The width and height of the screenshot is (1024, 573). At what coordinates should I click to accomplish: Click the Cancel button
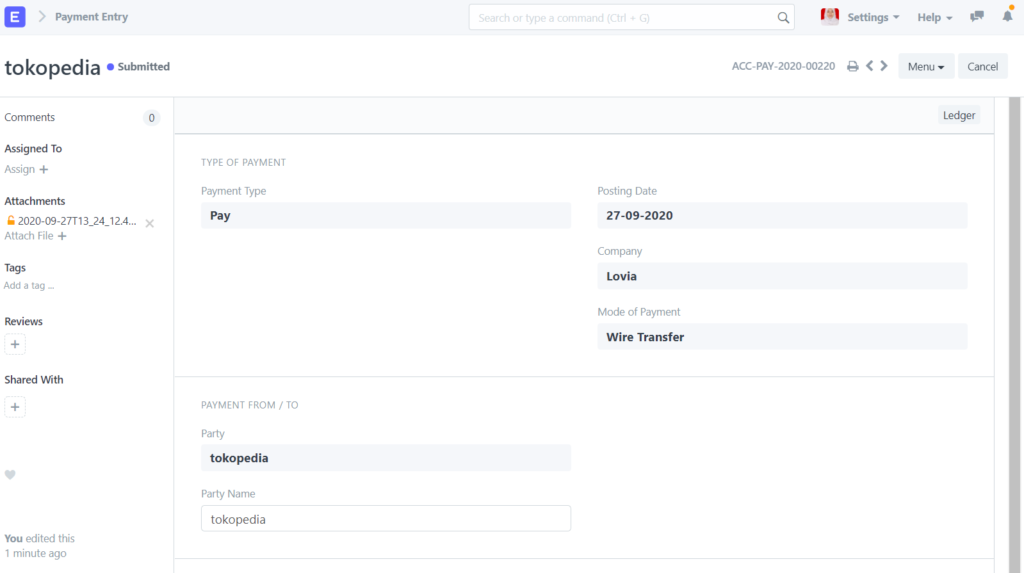tap(982, 66)
